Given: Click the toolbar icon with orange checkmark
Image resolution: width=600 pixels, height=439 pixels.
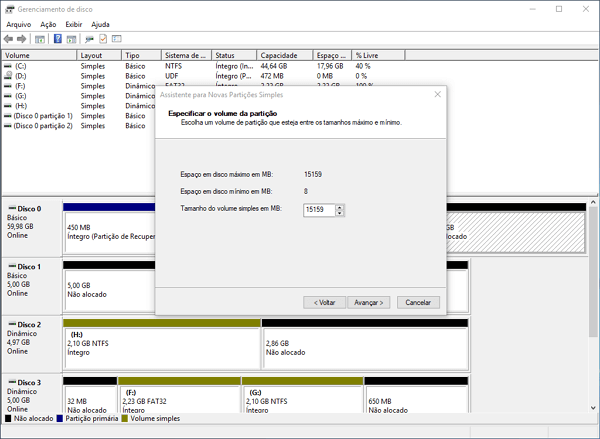Looking at the screenshot, I should click(x=102, y=38).
